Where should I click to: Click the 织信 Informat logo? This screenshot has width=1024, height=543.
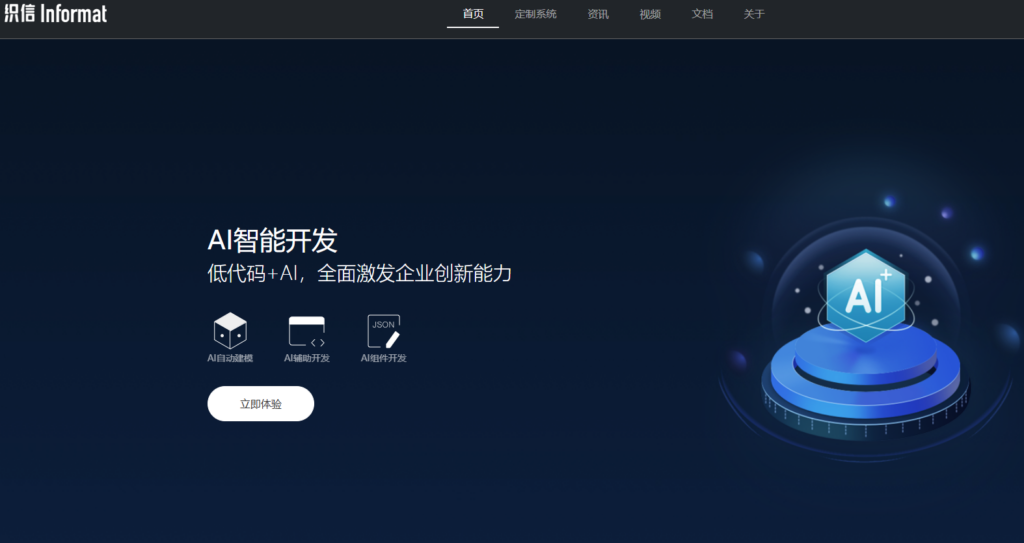55,14
